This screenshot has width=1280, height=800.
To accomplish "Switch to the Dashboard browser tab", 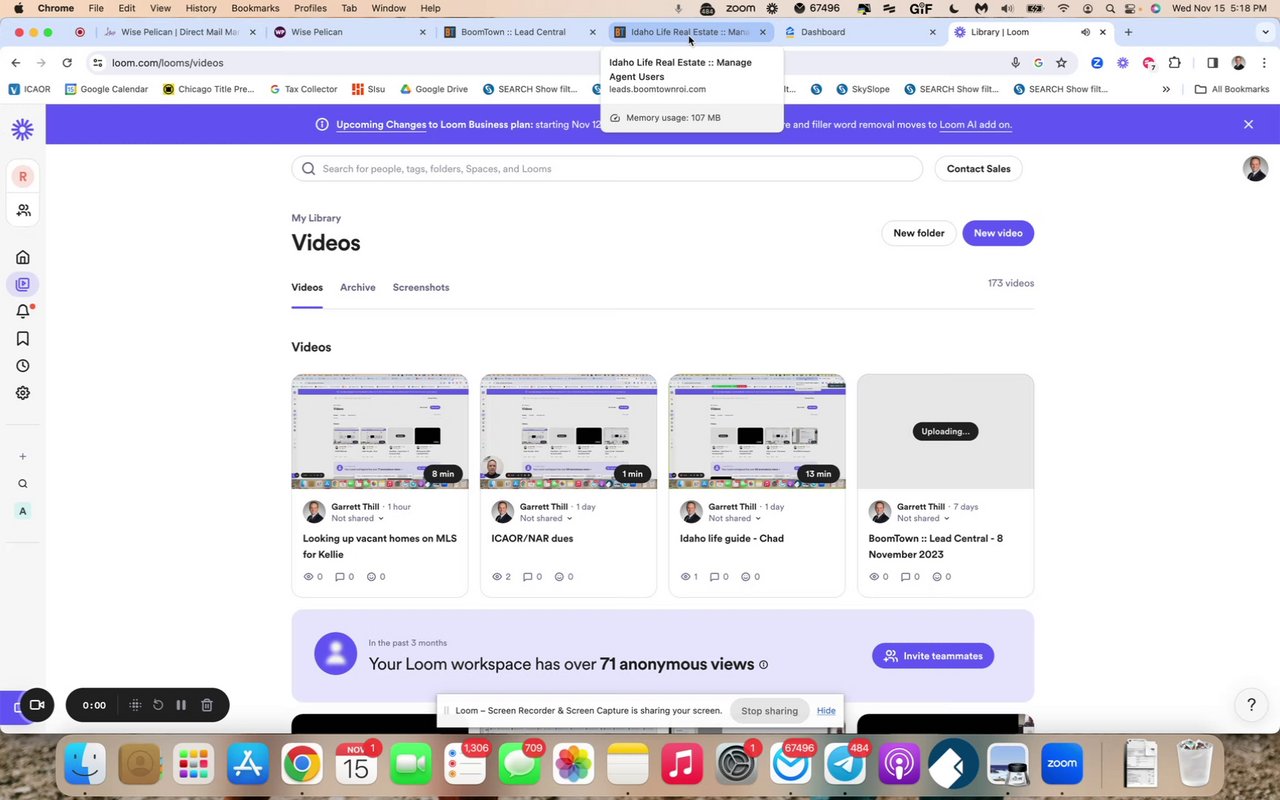I will pos(860,32).
